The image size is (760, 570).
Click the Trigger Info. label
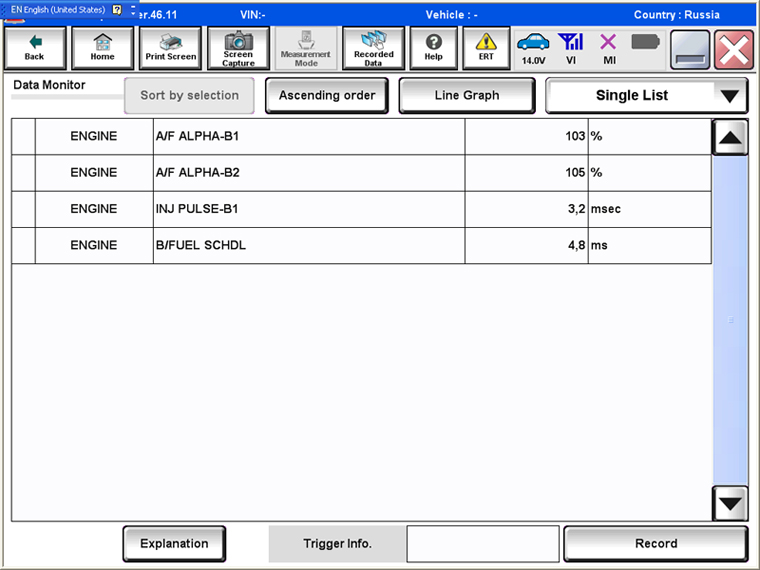[337, 544]
